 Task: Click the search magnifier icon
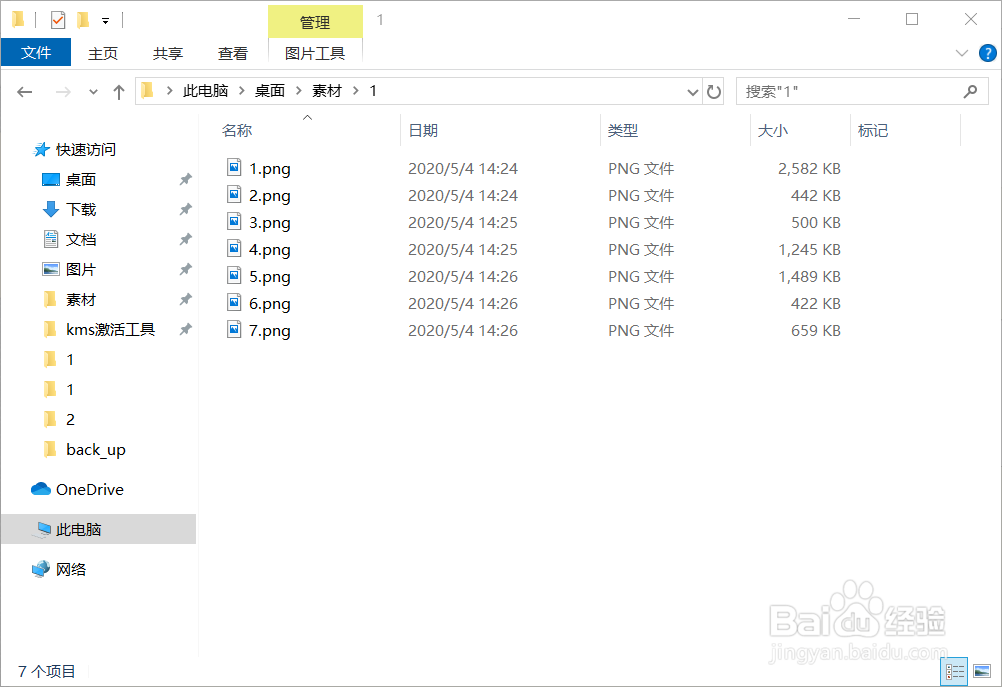point(969,91)
